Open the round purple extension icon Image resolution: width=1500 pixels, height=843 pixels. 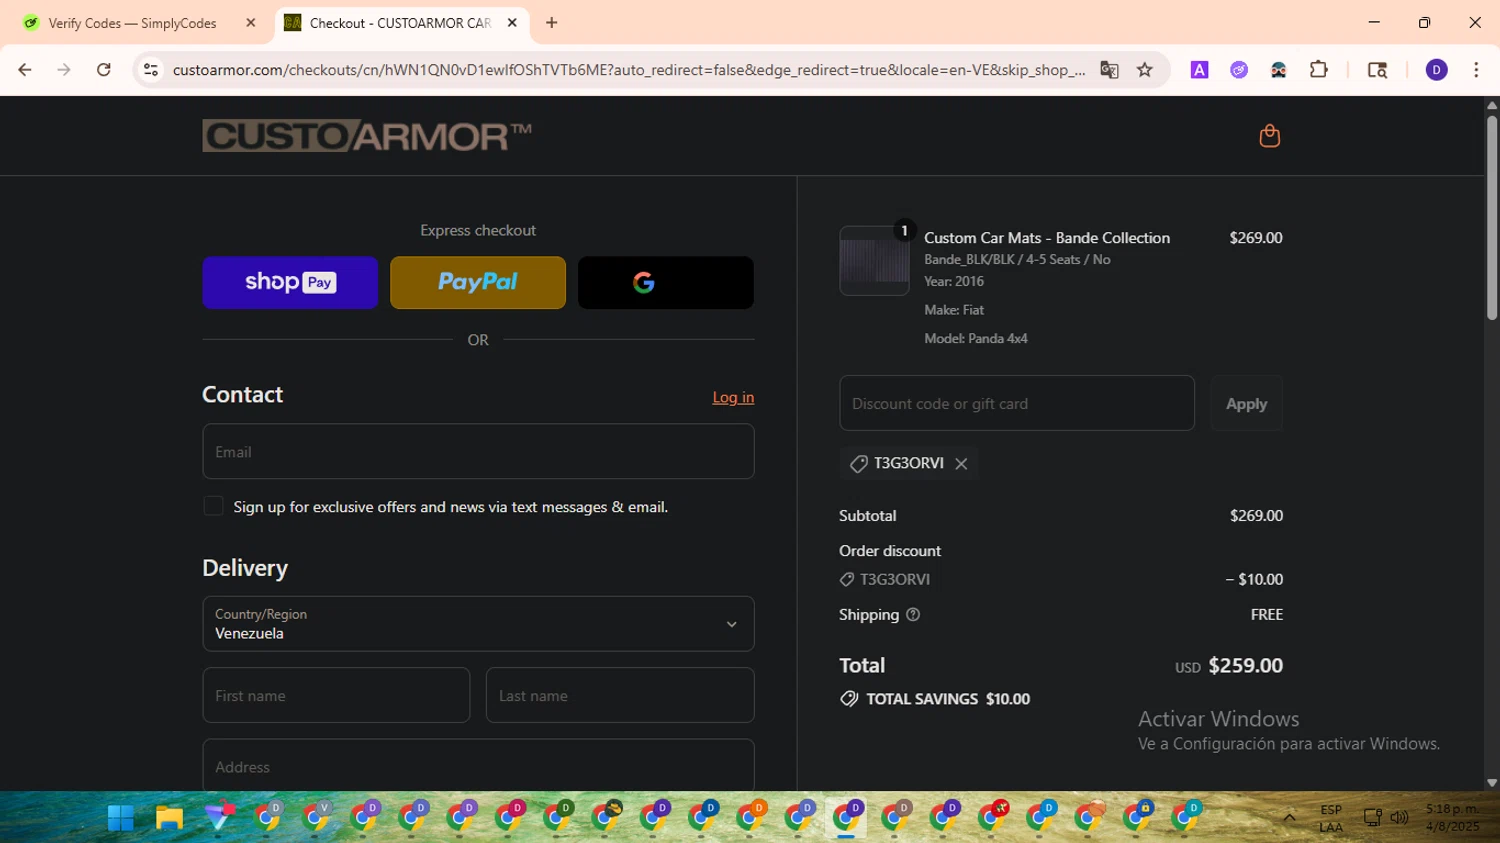[1239, 70]
